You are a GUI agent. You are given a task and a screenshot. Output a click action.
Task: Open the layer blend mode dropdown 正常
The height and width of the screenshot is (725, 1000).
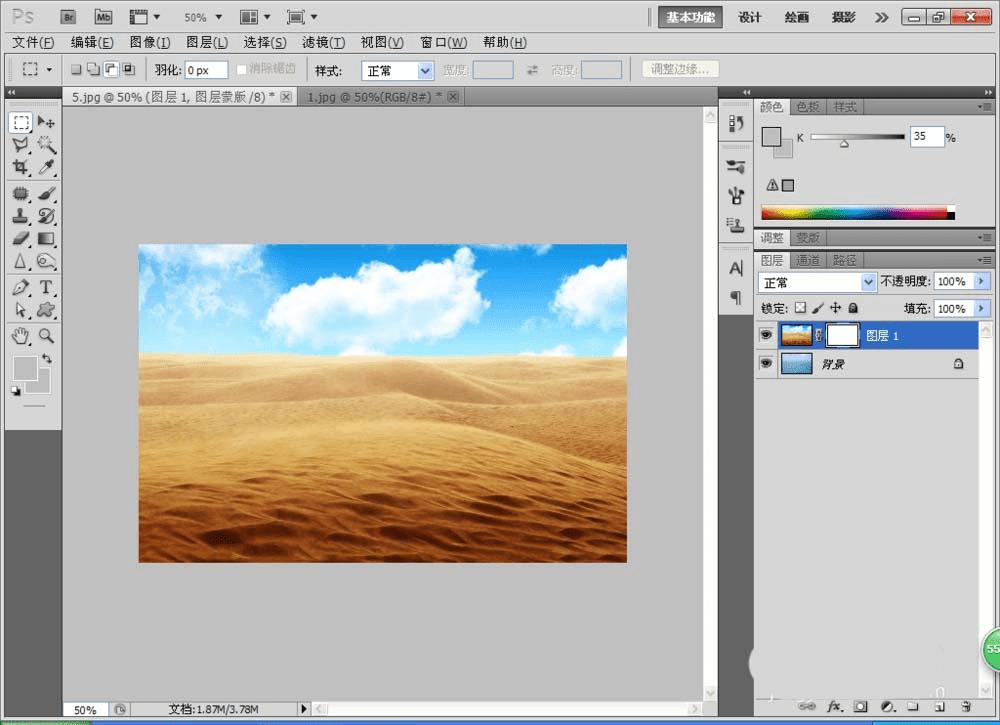tap(817, 282)
